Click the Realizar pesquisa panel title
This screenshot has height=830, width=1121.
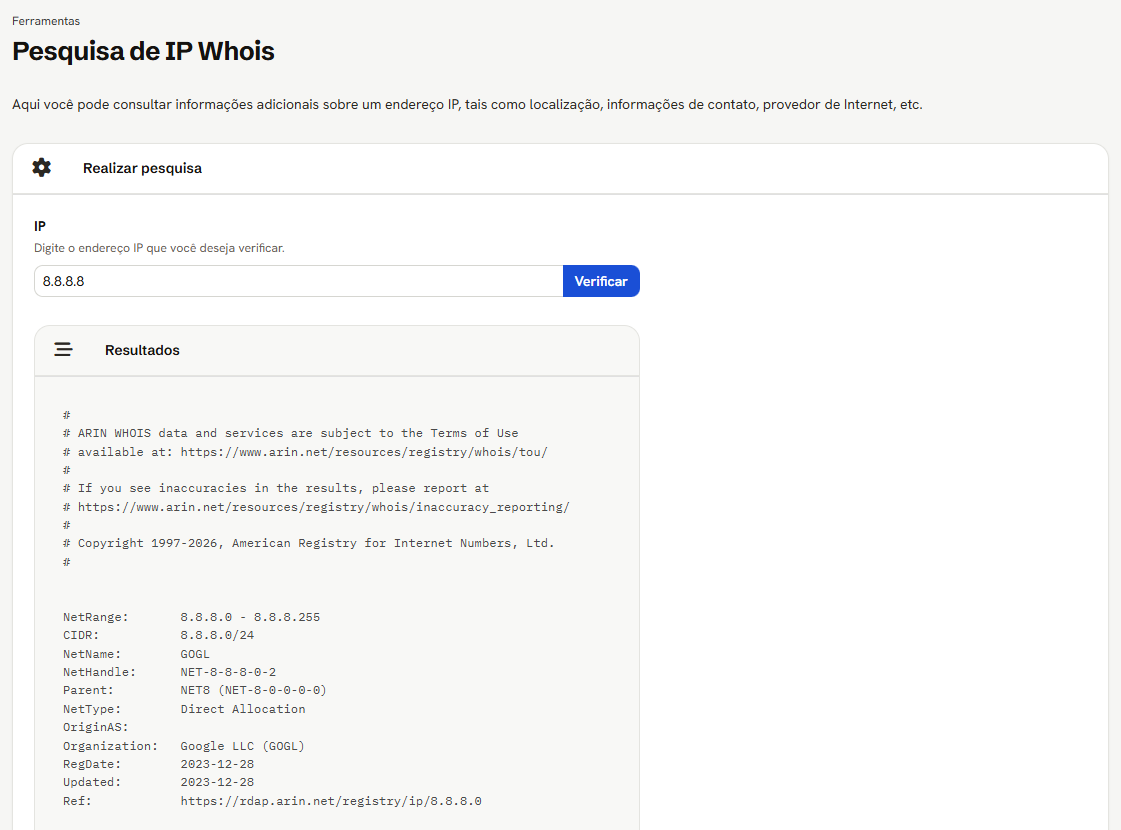[142, 168]
